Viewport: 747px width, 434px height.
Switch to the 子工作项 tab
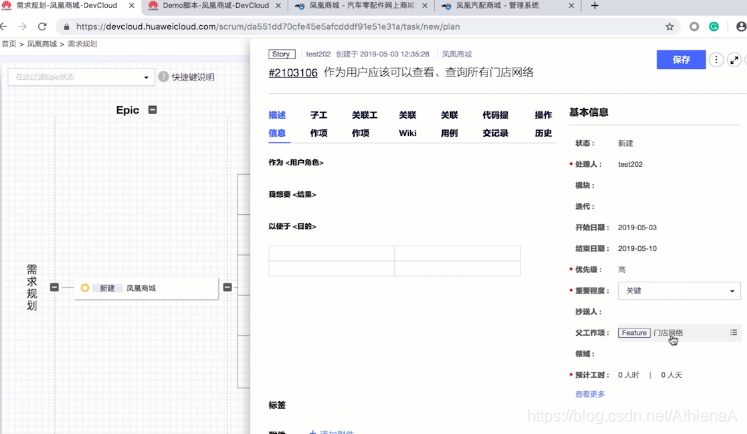click(x=319, y=124)
